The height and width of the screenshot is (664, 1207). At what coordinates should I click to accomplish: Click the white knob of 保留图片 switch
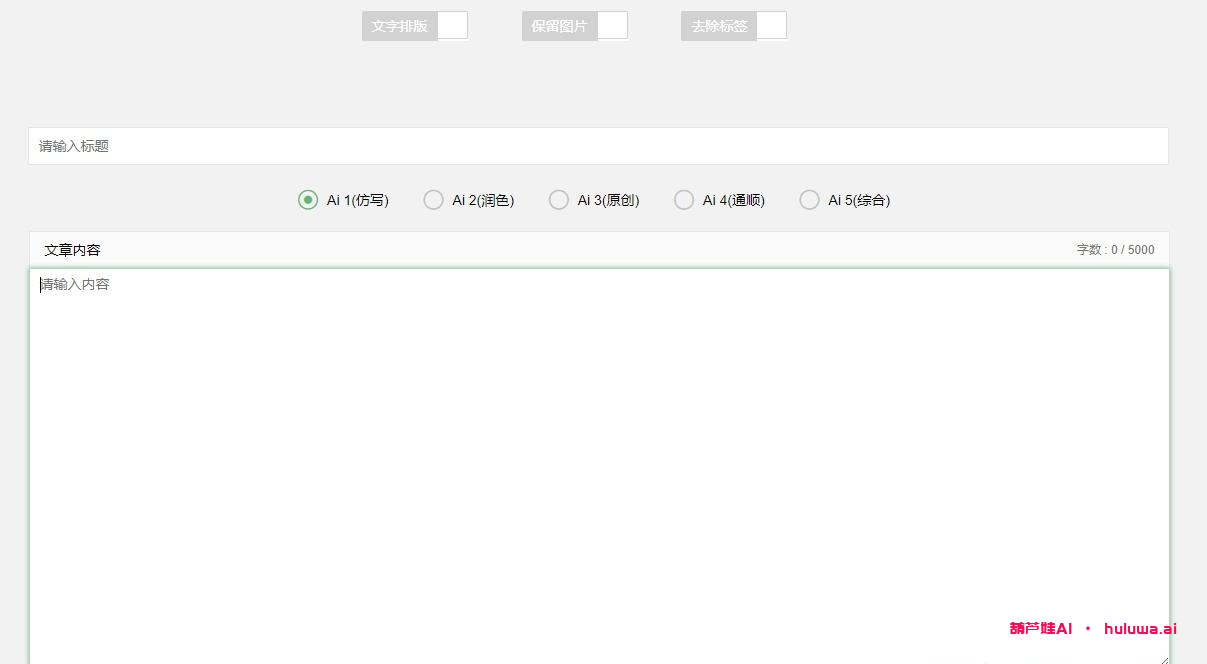pyautogui.click(x=613, y=25)
